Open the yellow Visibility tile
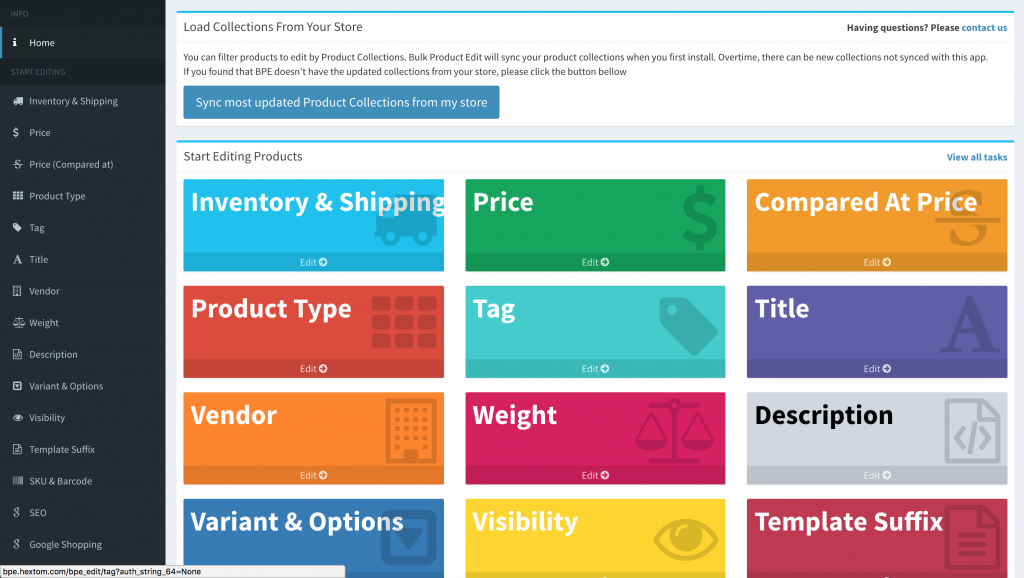 [595, 538]
